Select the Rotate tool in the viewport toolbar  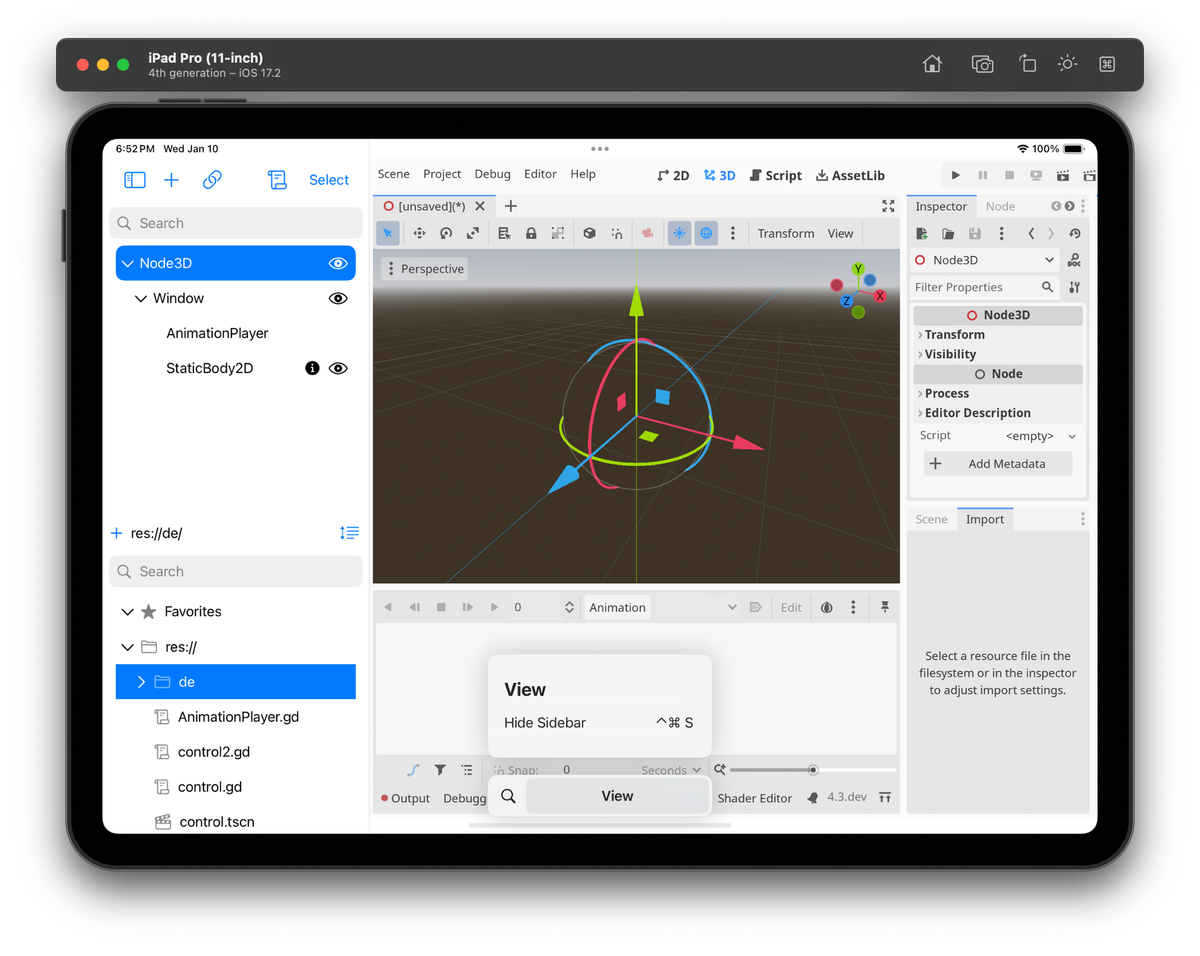(x=447, y=232)
